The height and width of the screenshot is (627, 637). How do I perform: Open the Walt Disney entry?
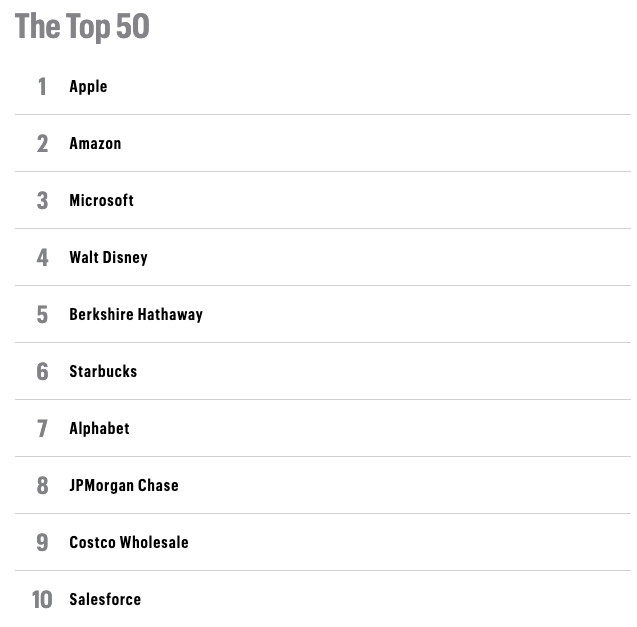point(108,257)
